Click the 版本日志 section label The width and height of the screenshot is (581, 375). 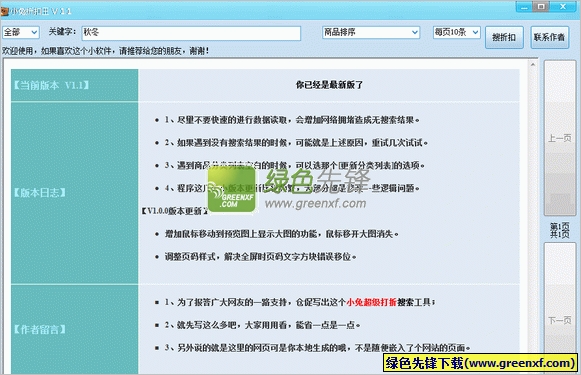coord(39,193)
